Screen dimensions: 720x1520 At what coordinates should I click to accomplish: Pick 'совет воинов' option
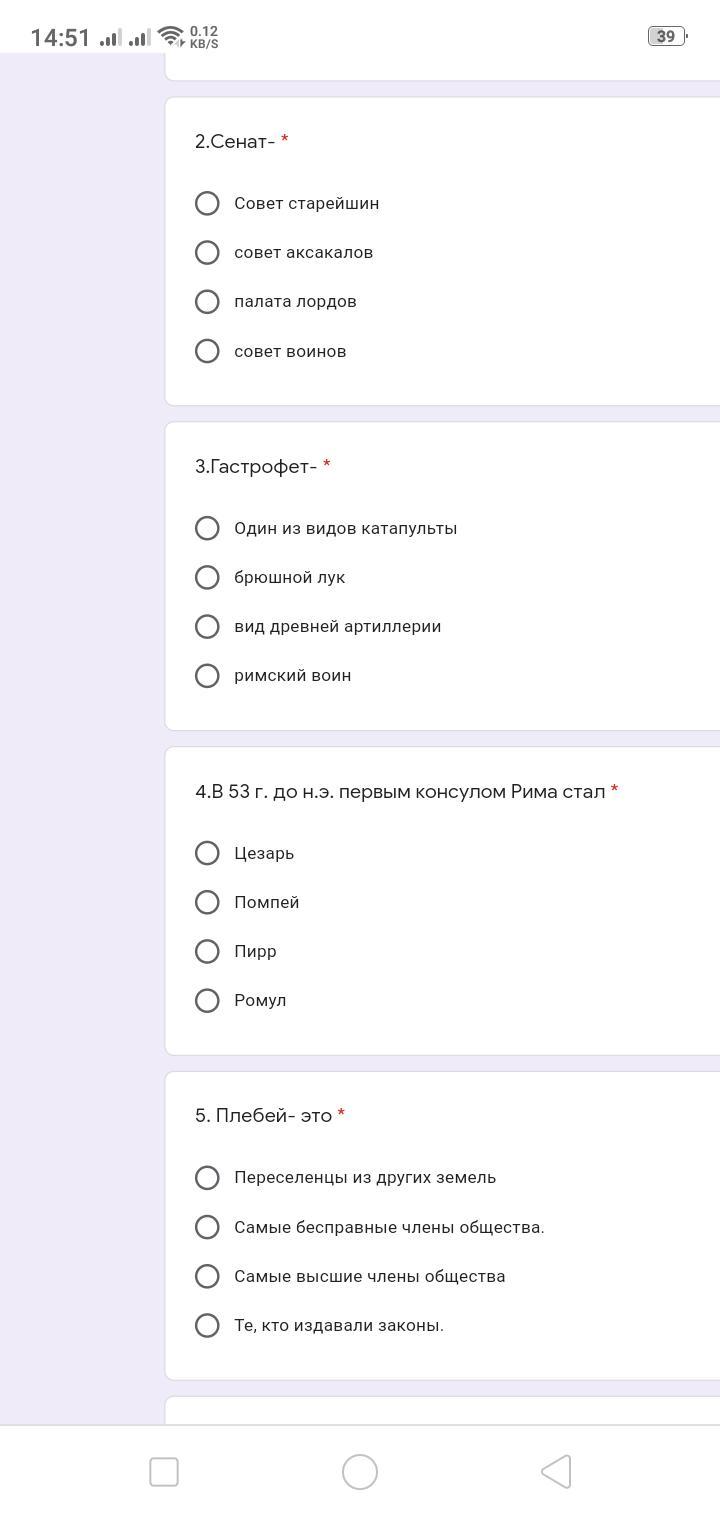tap(207, 351)
